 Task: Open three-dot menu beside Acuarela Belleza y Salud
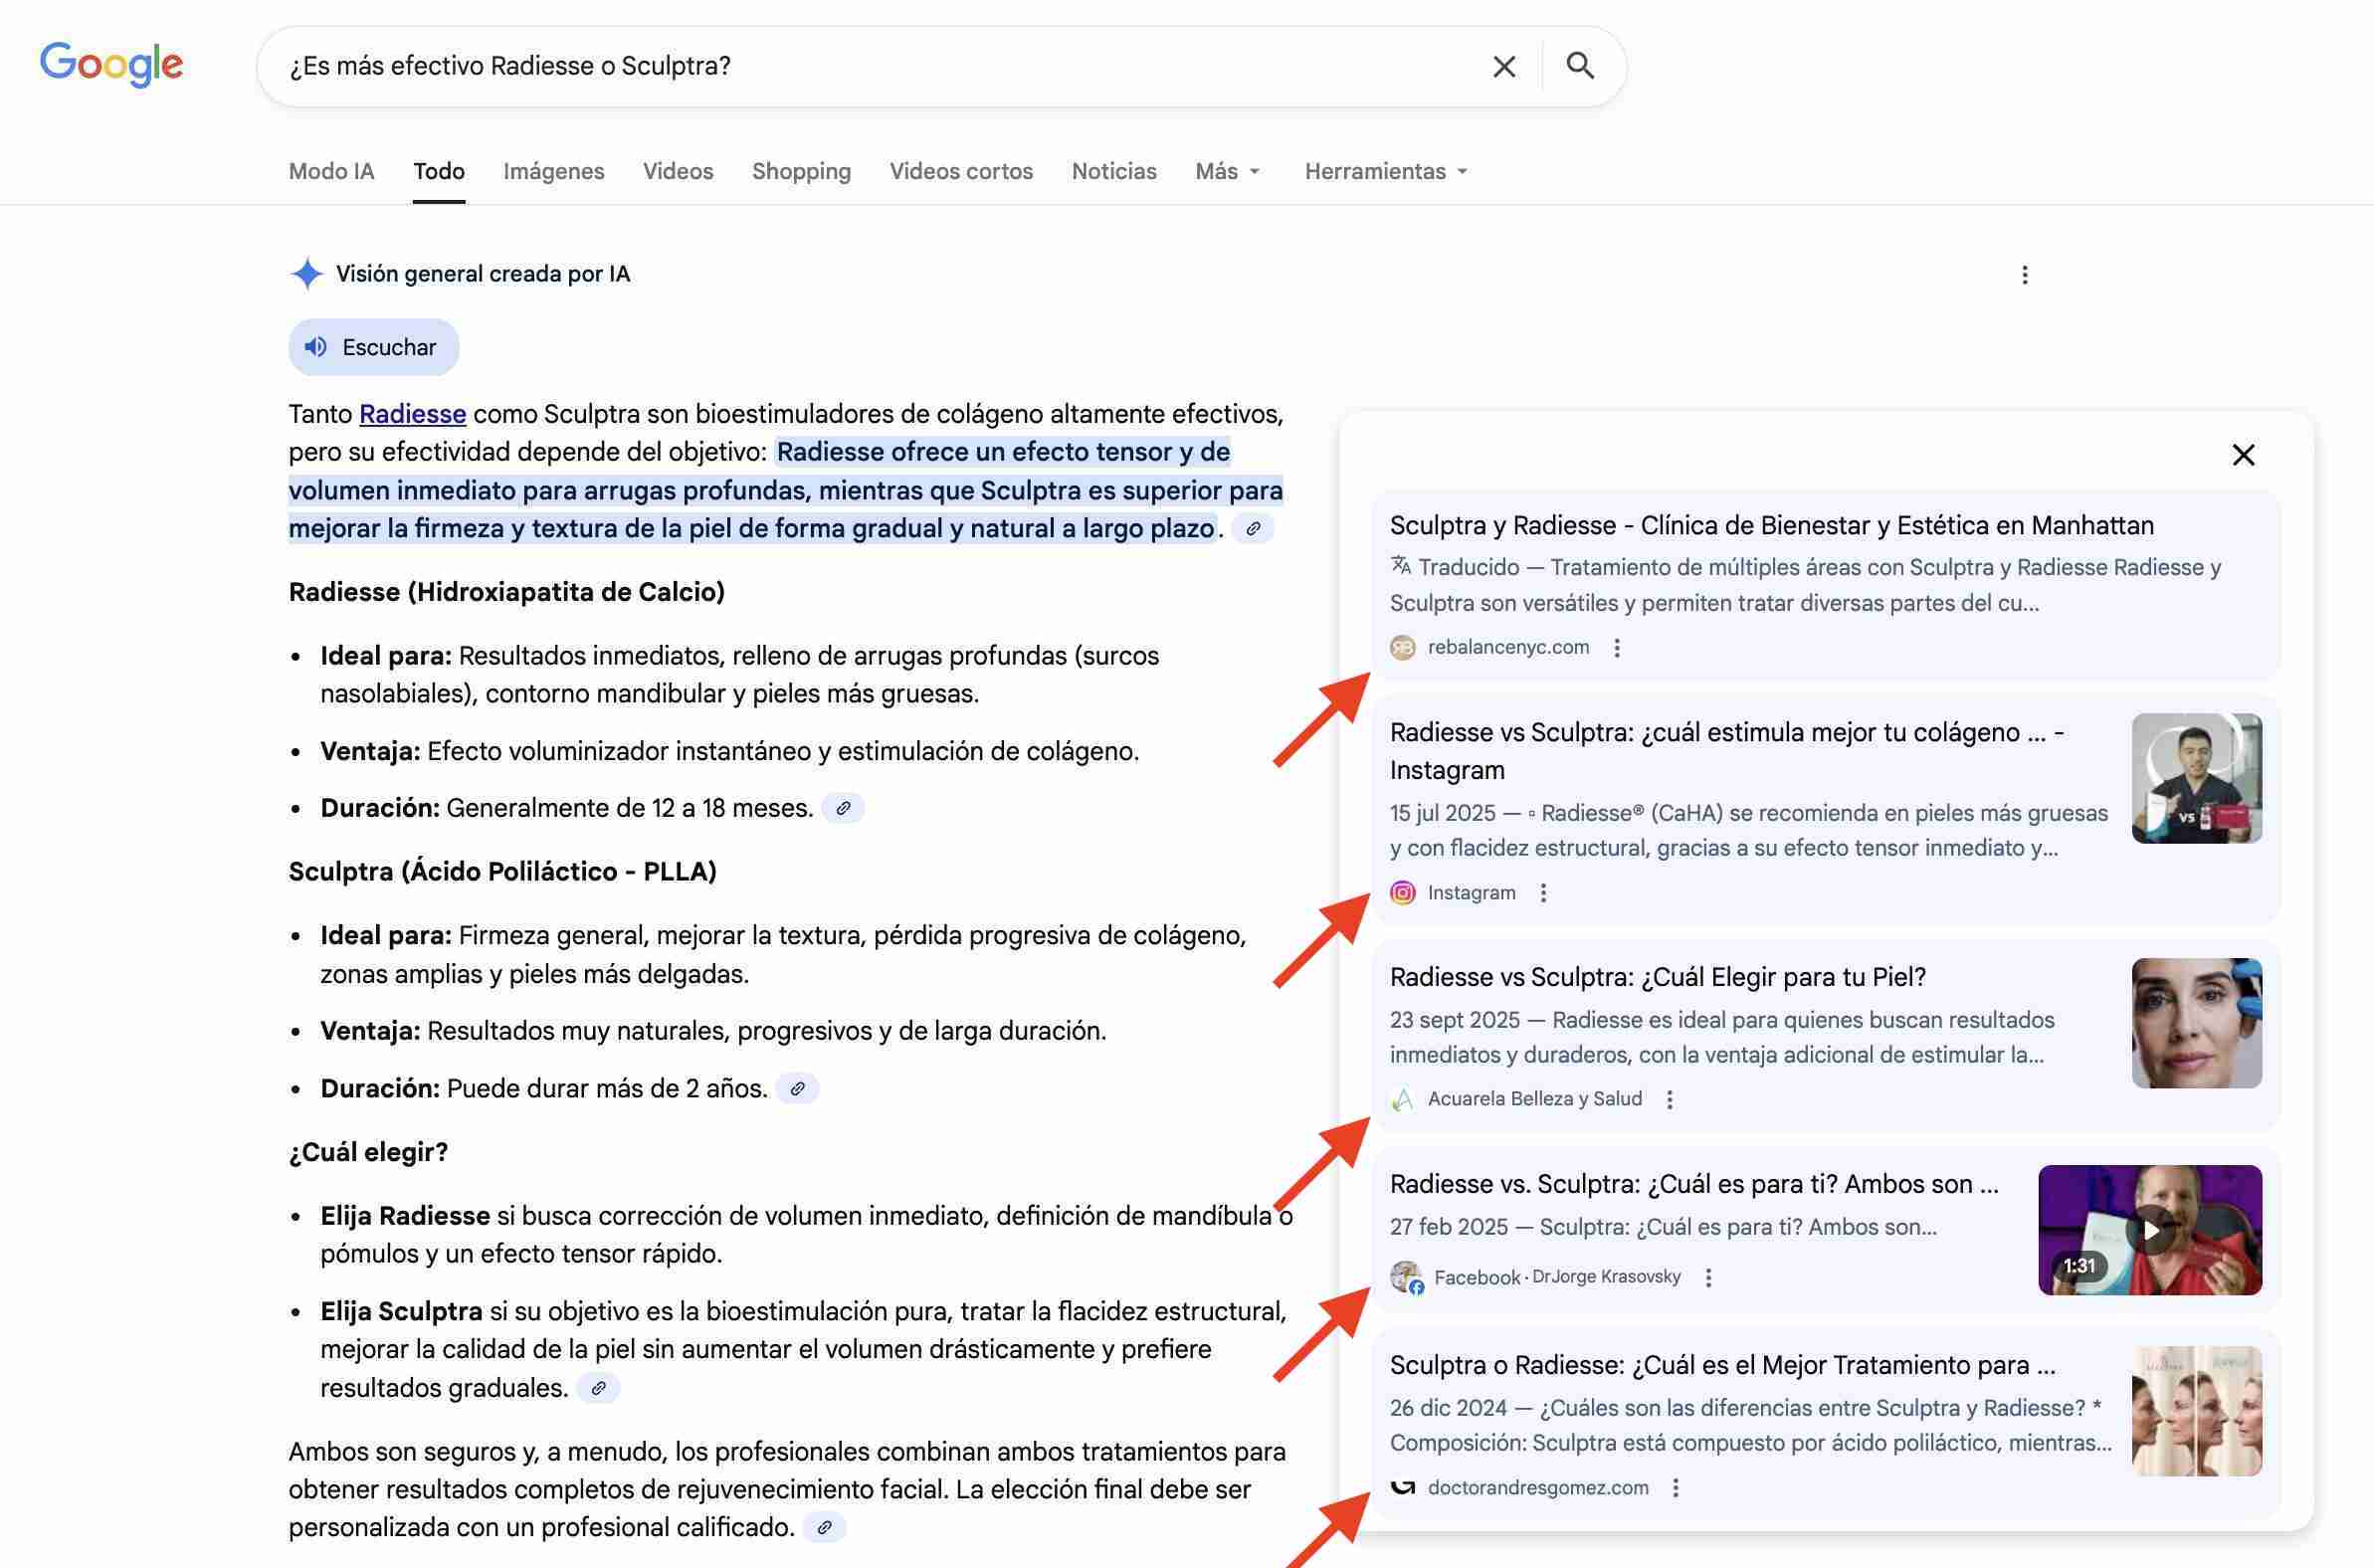point(1669,1100)
